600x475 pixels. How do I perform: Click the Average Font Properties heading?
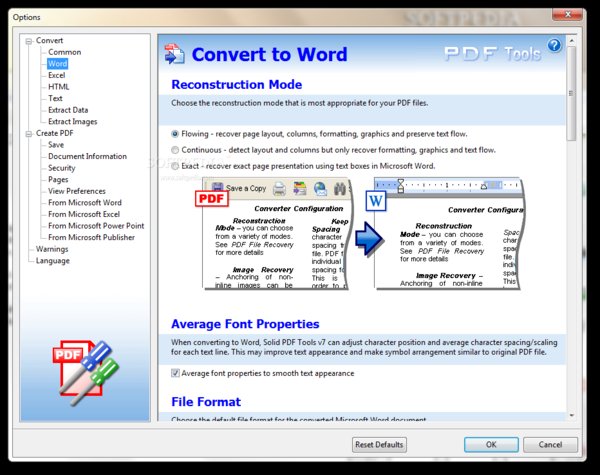245,324
